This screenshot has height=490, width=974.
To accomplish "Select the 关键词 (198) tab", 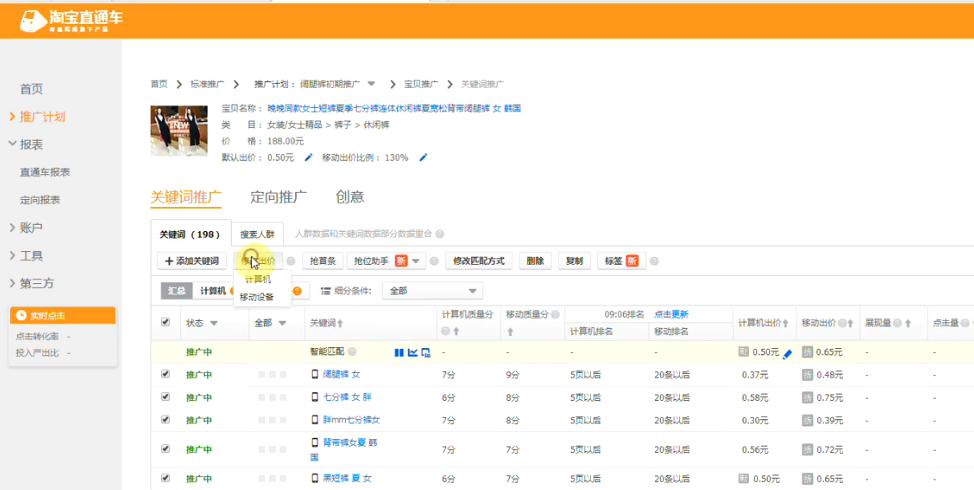I will [190, 234].
